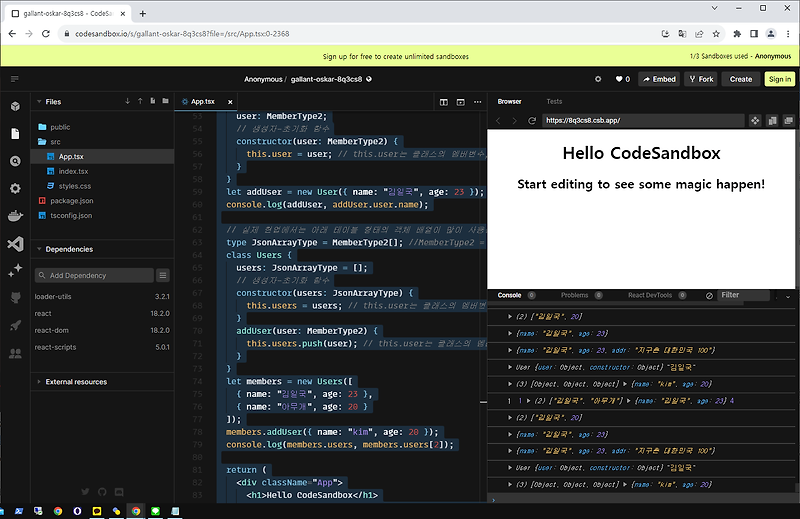Click the console Filter field
This screenshot has height=519, width=800.
coord(744,295)
